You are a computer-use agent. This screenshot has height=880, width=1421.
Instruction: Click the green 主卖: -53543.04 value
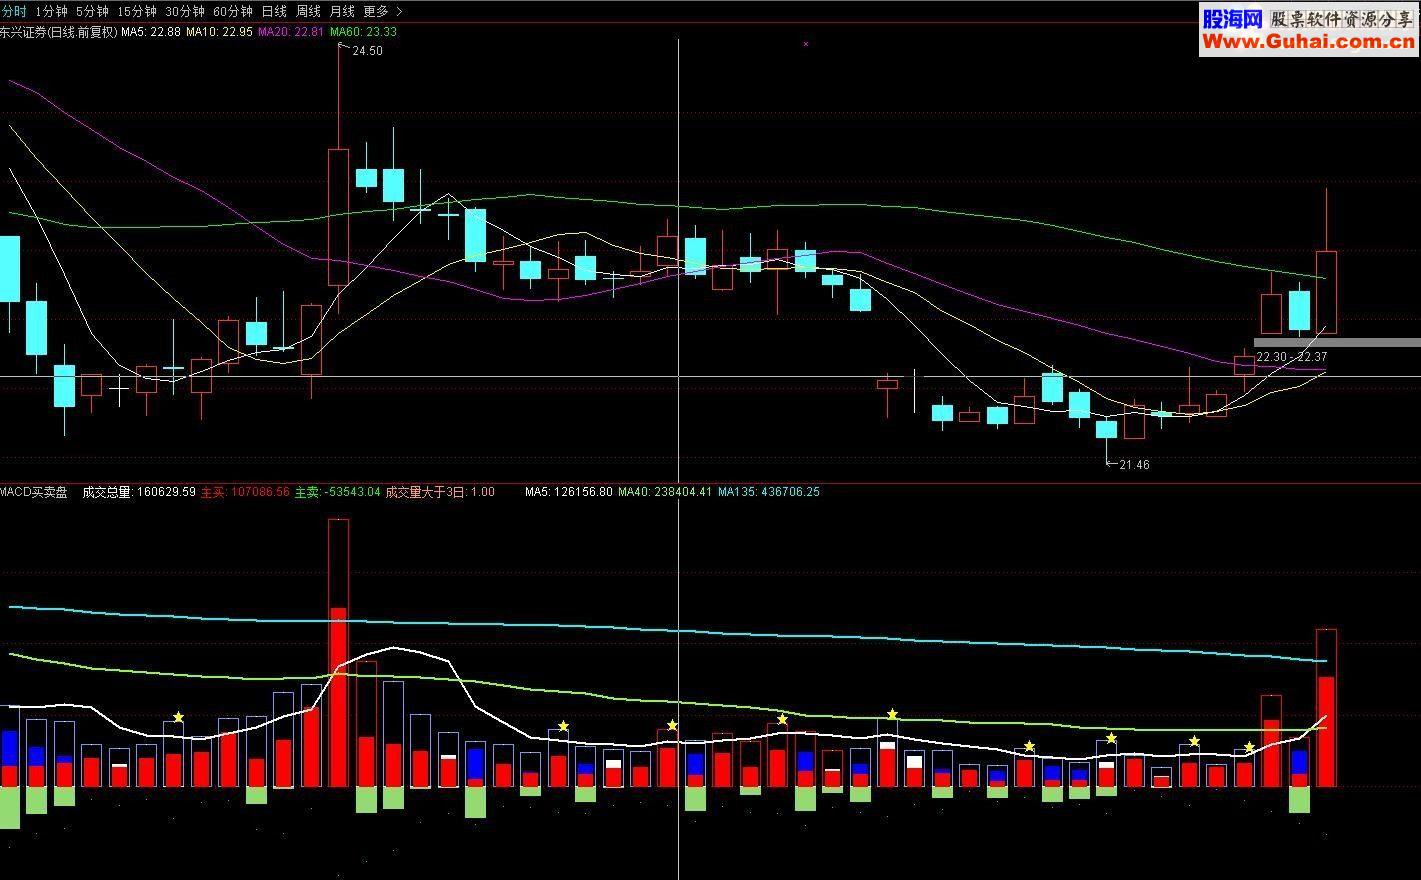point(337,492)
